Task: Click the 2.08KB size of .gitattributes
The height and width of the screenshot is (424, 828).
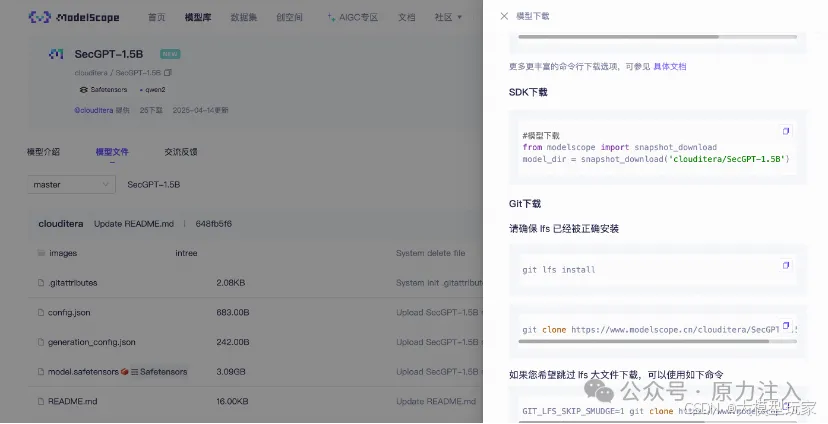Action: [231, 283]
